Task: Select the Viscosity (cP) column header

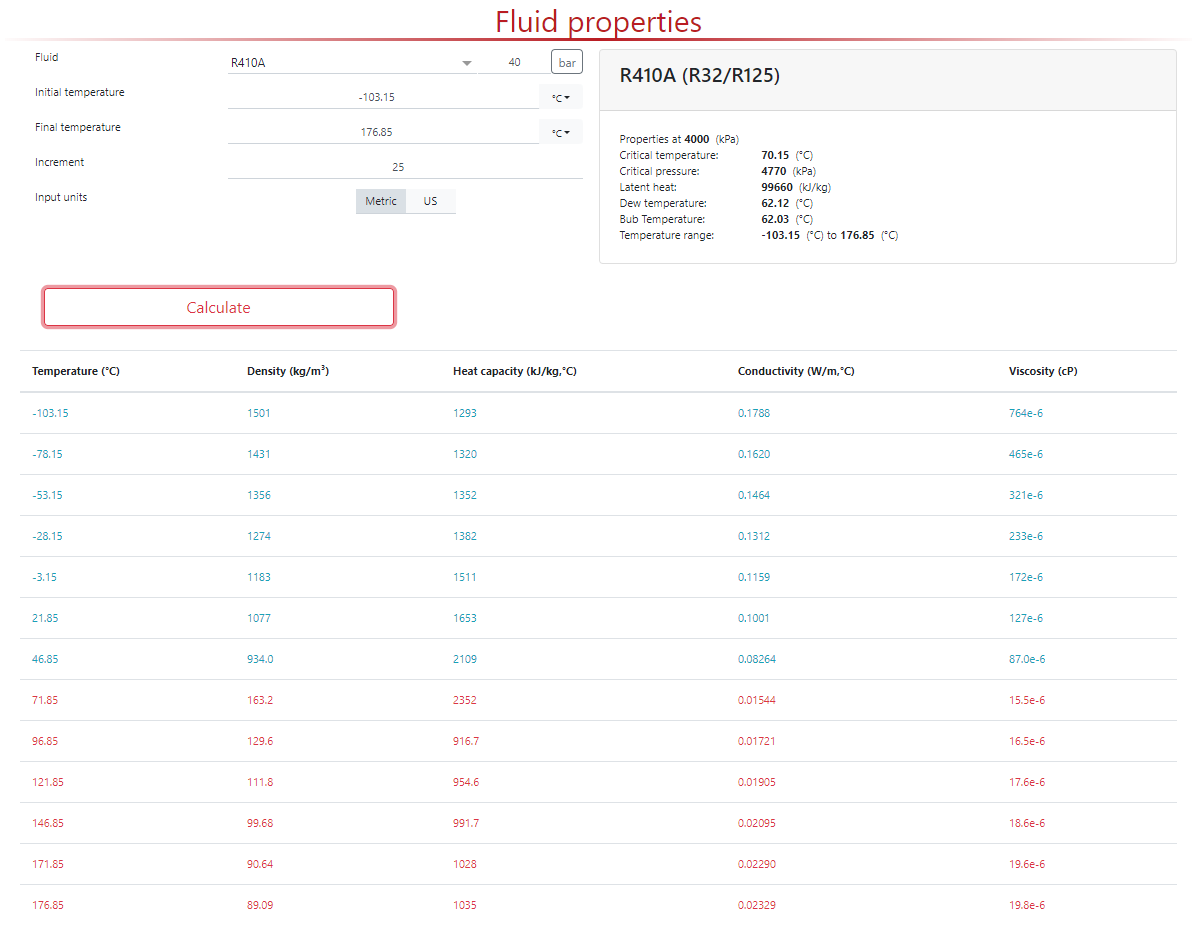Action: point(1043,371)
